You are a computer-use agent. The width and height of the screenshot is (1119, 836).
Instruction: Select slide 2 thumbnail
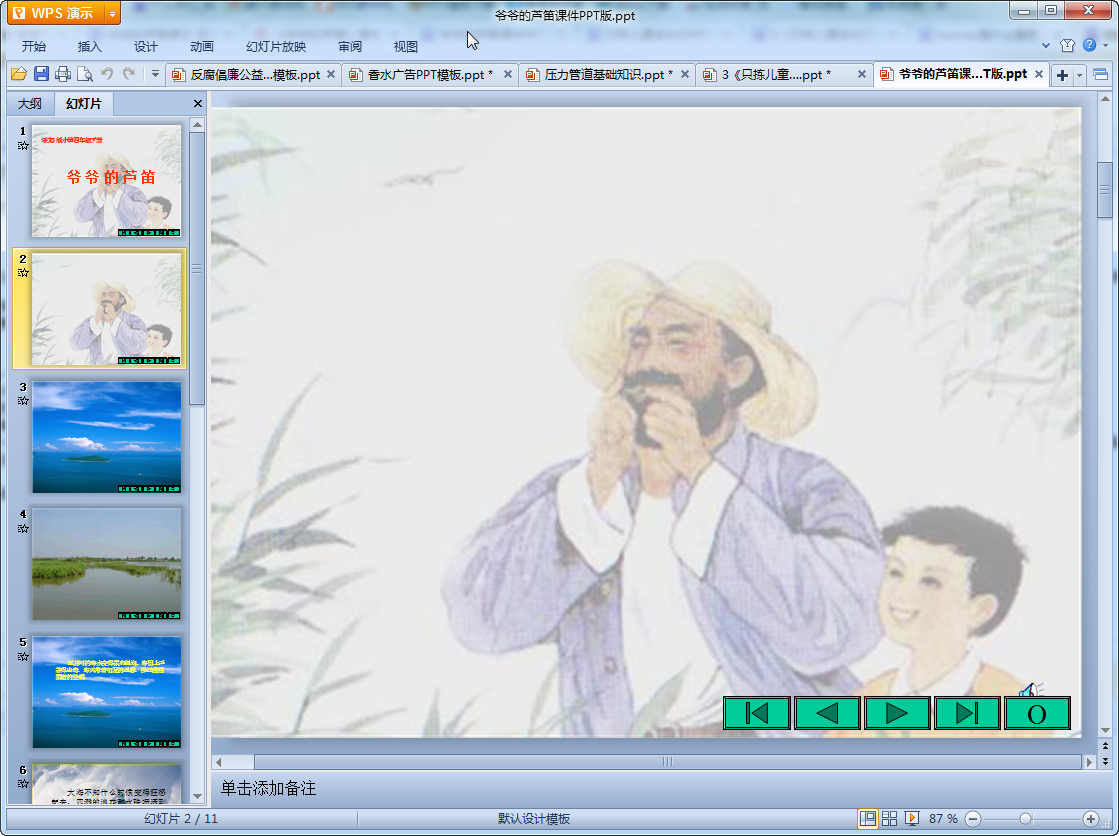106,308
